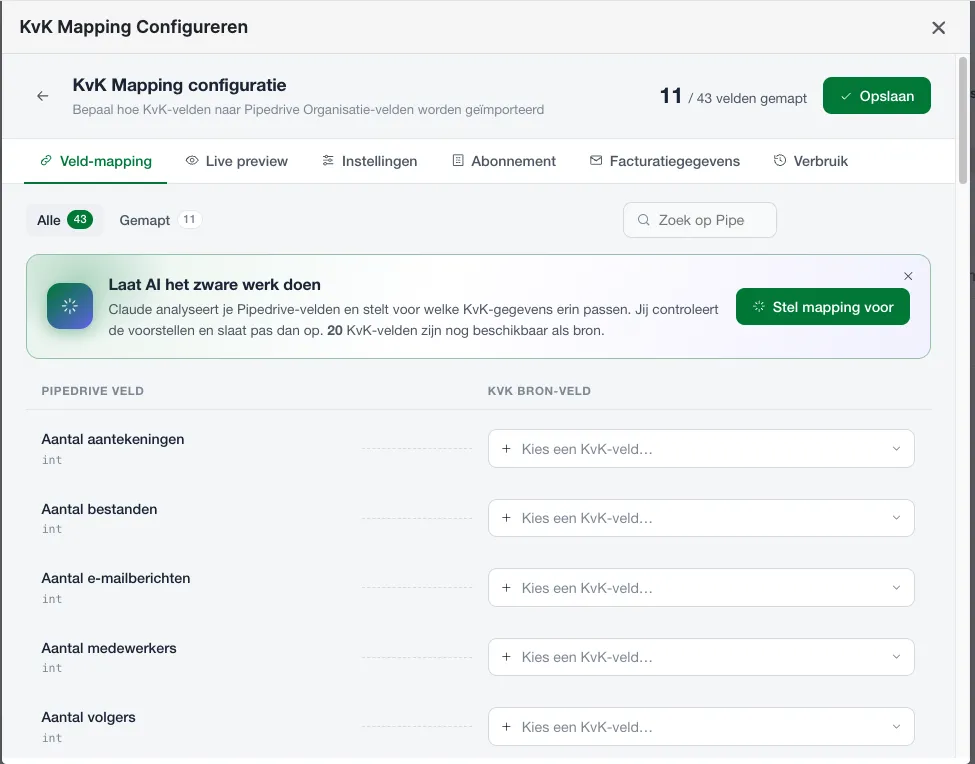Open KvK-veld dropdown for Aantal medewerkers
The image size is (975, 764).
point(701,657)
